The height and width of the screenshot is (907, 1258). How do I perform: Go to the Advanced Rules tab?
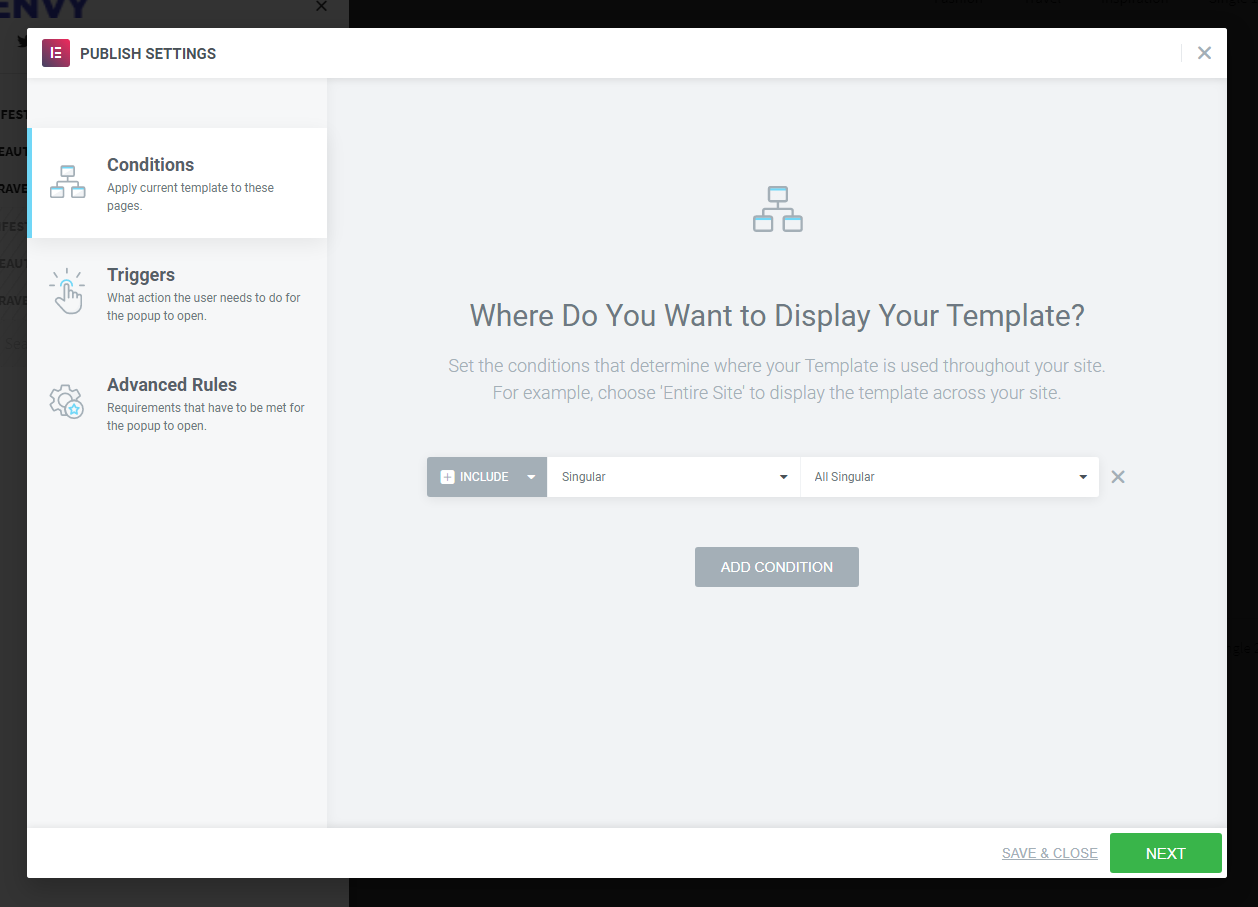coord(172,385)
